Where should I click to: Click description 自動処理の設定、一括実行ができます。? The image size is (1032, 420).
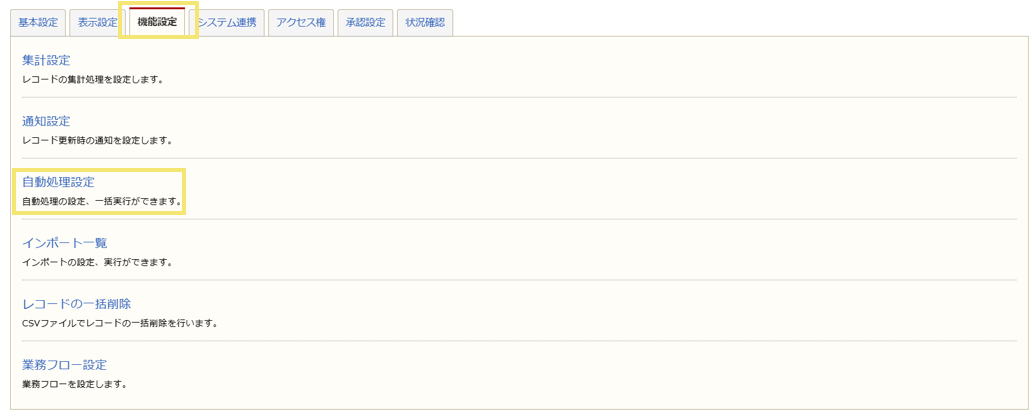102,201
